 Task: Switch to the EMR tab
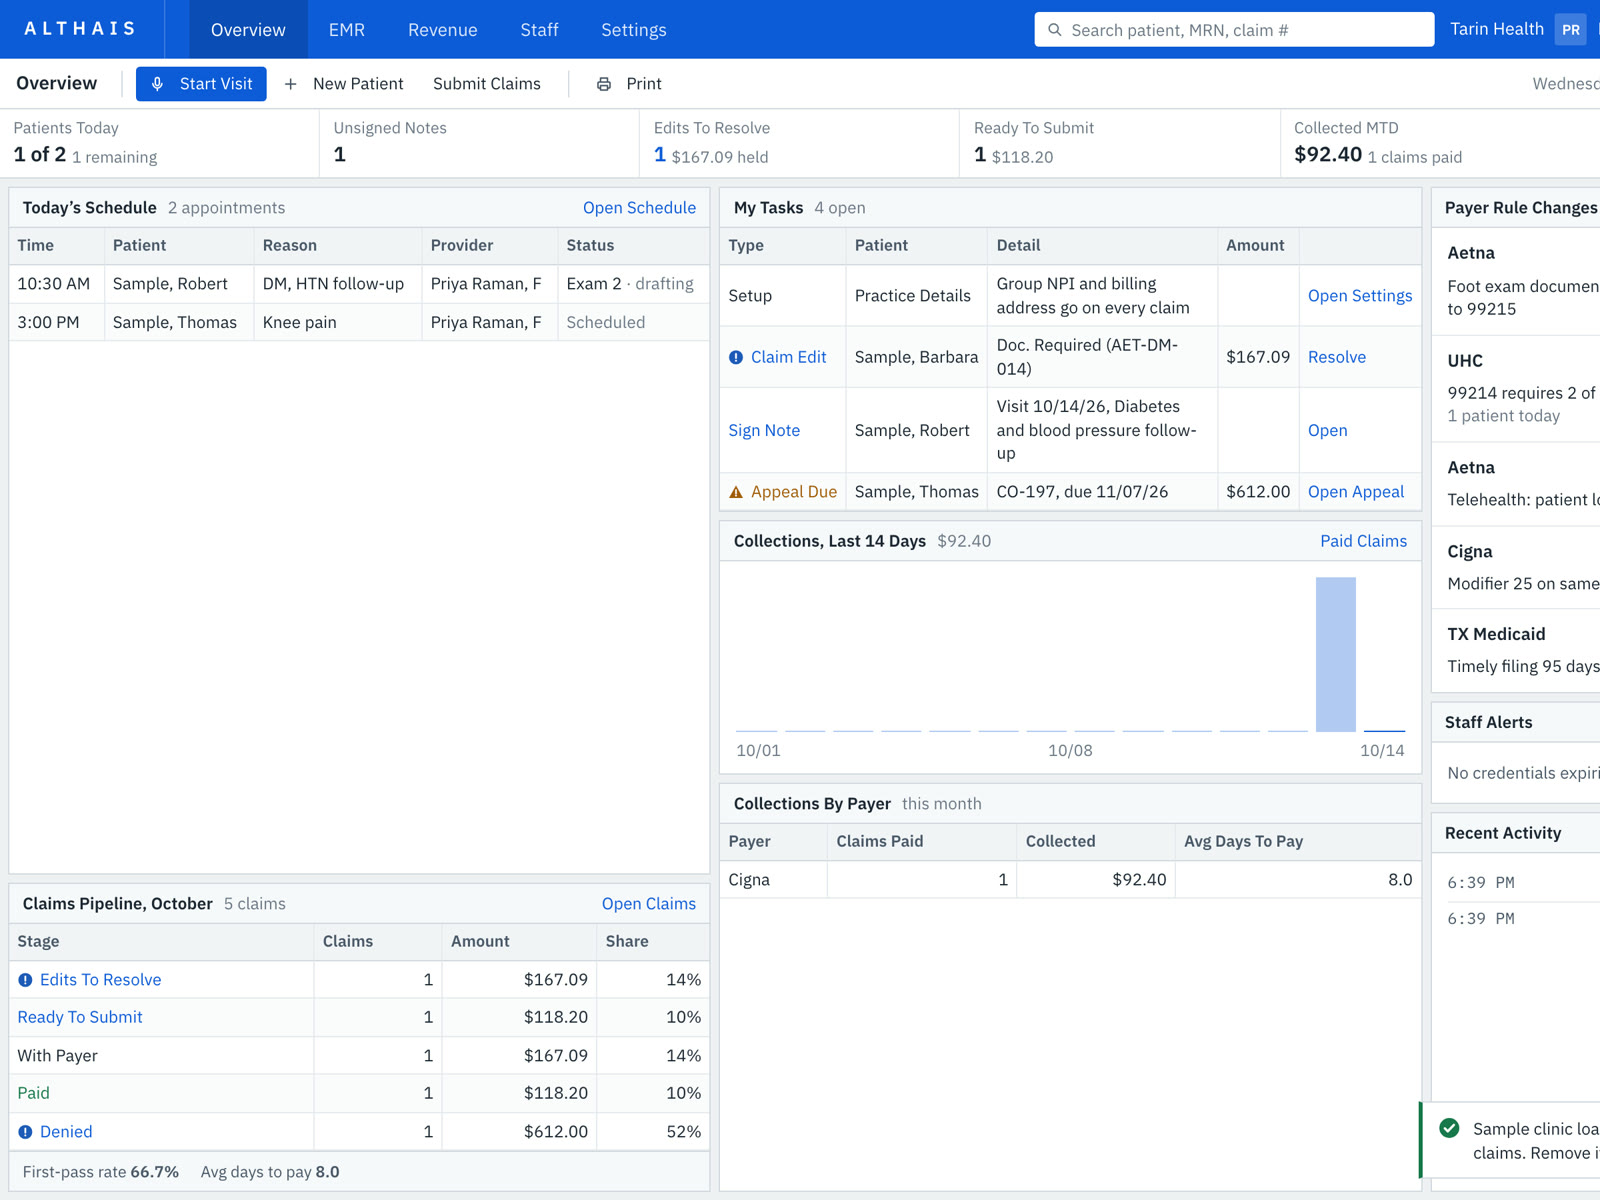[x=347, y=30]
